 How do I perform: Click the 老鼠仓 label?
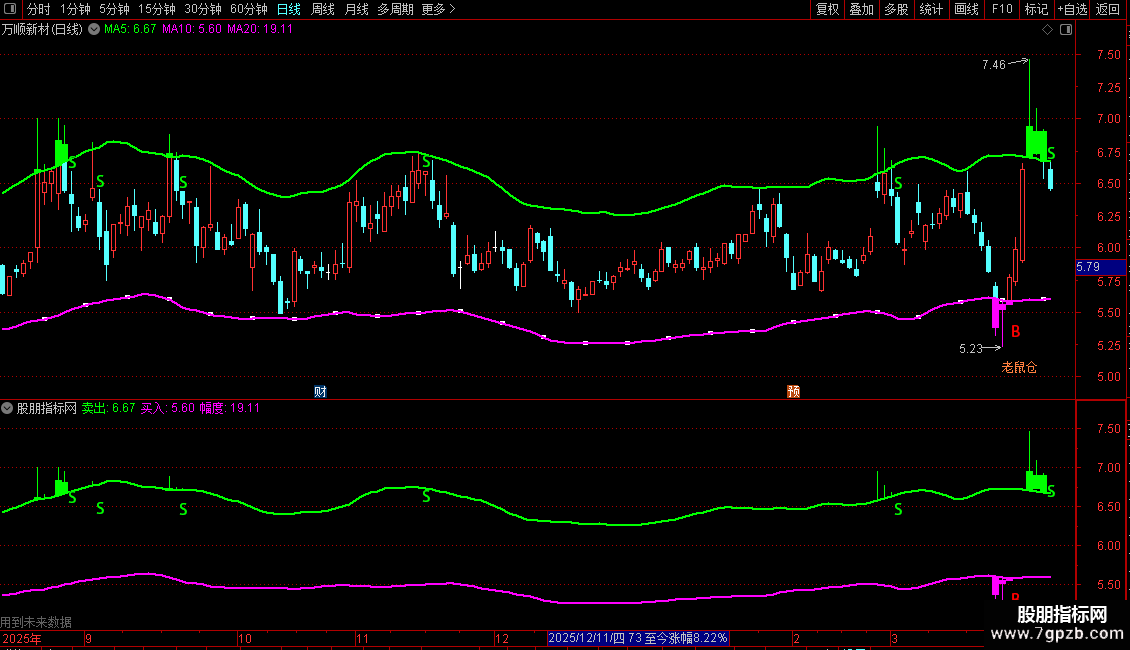pyautogui.click(x=1019, y=368)
